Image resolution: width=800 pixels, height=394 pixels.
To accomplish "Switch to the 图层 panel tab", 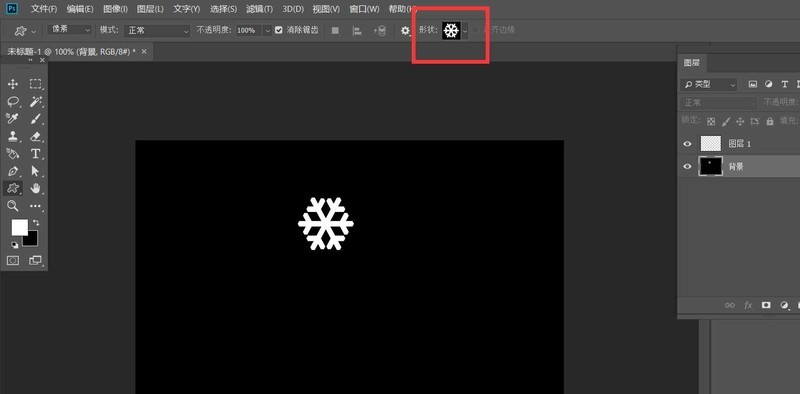I will pos(692,63).
